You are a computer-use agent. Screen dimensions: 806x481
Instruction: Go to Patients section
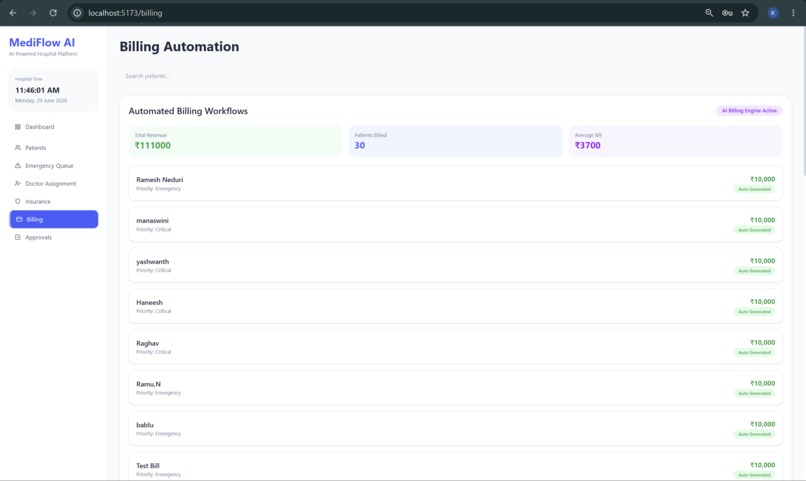point(53,147)
